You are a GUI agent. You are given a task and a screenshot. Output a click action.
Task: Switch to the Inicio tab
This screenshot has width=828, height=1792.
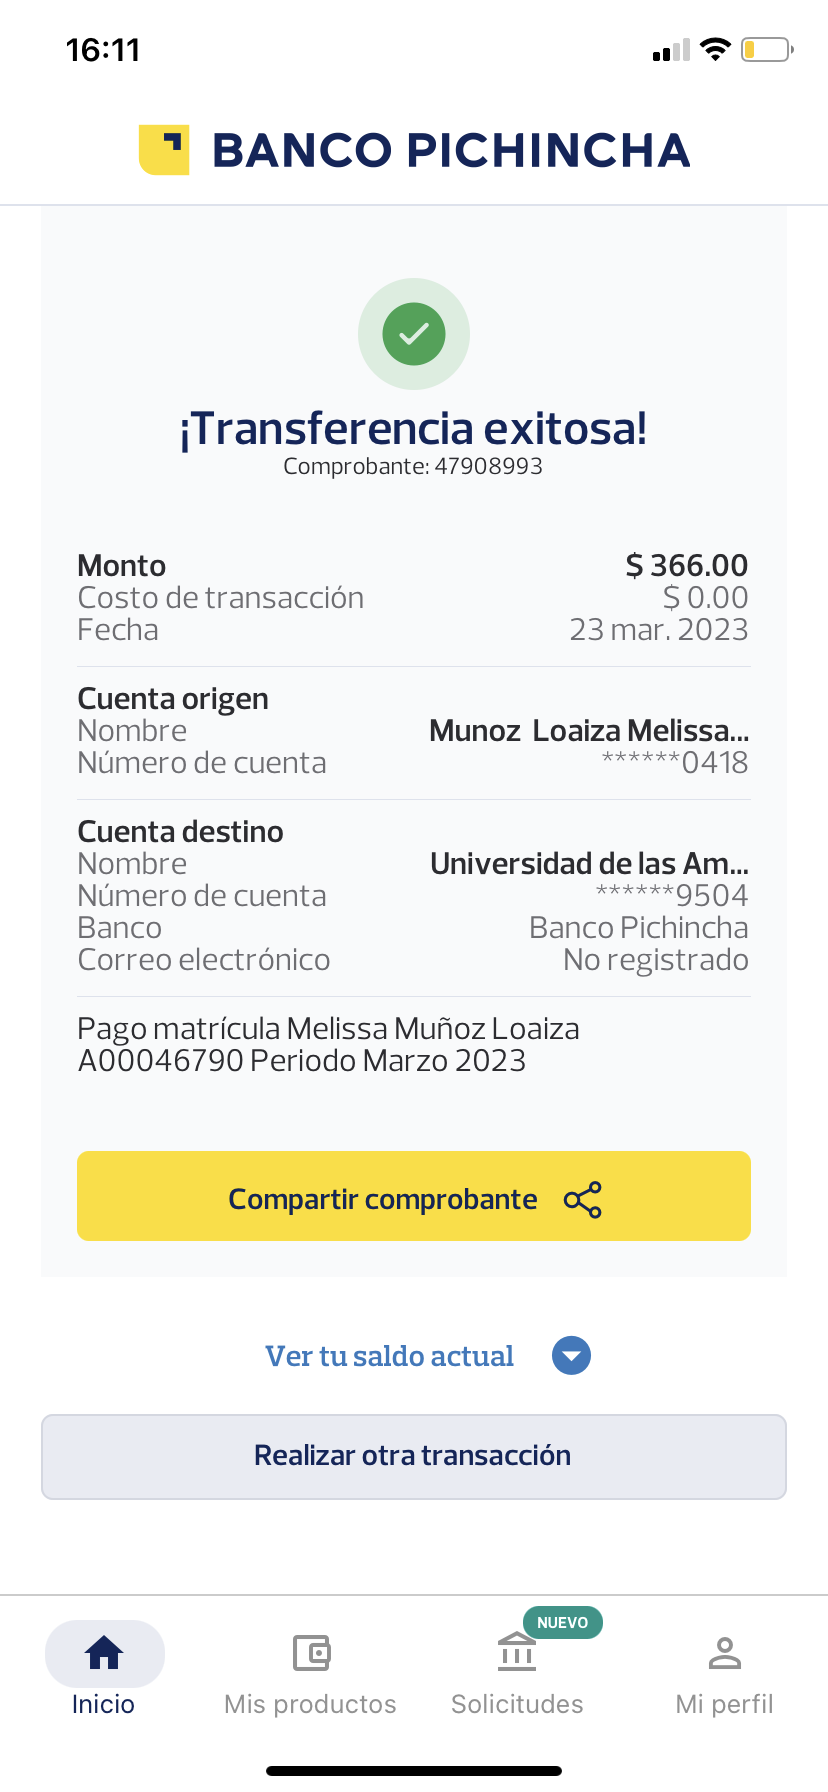tap(103, 1704)
